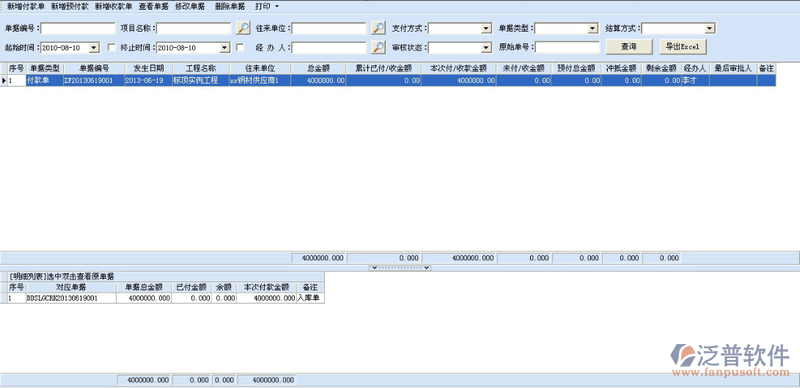Click the 查询 button
This screenshot has width=800, height=388.
(x=629, y=46)
